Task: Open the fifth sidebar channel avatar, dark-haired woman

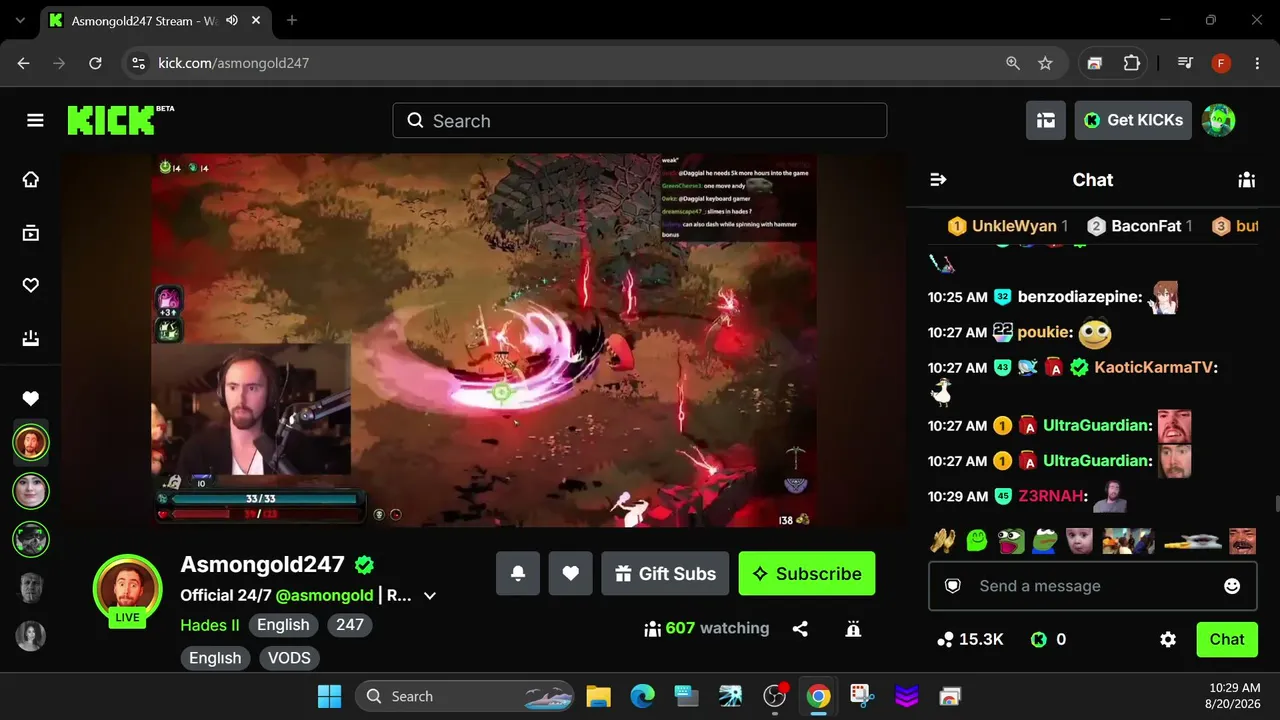Action: pyautogui.click(x=31, y=637)
